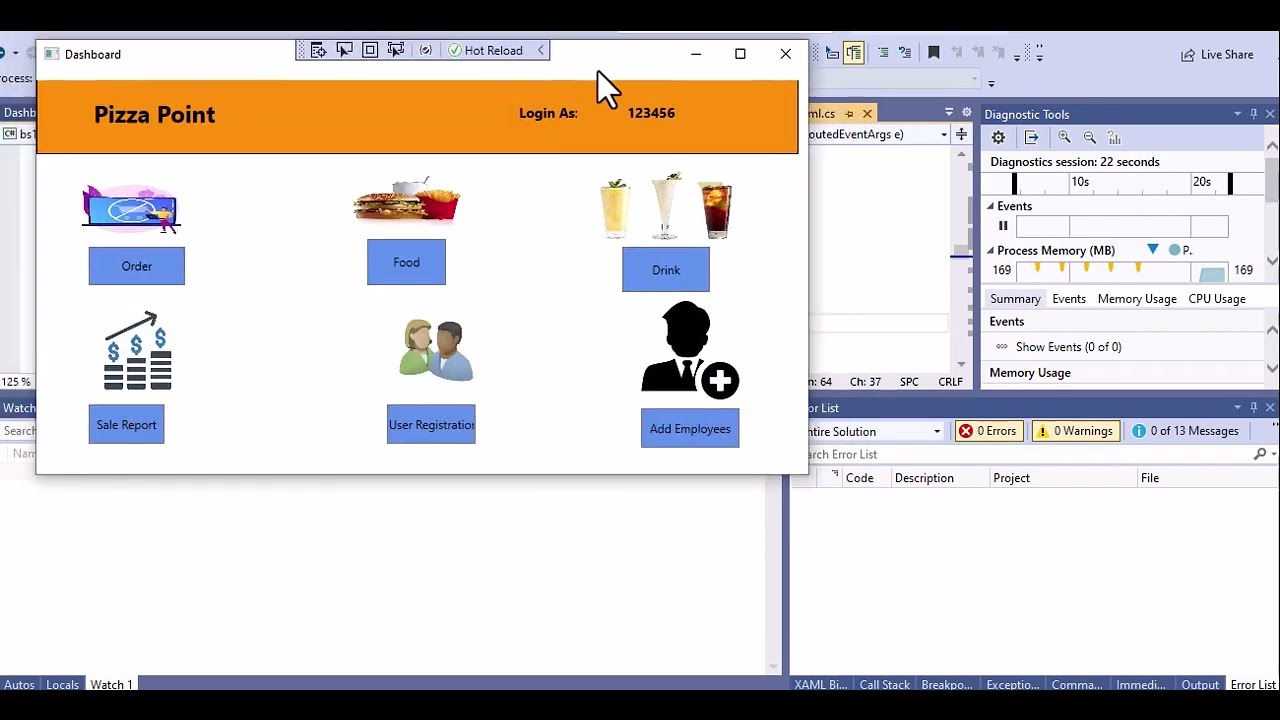The image size is (1280, 720).
Task: Open the Events tab in Diagnostic Tools
Action: click(1069, 299)
